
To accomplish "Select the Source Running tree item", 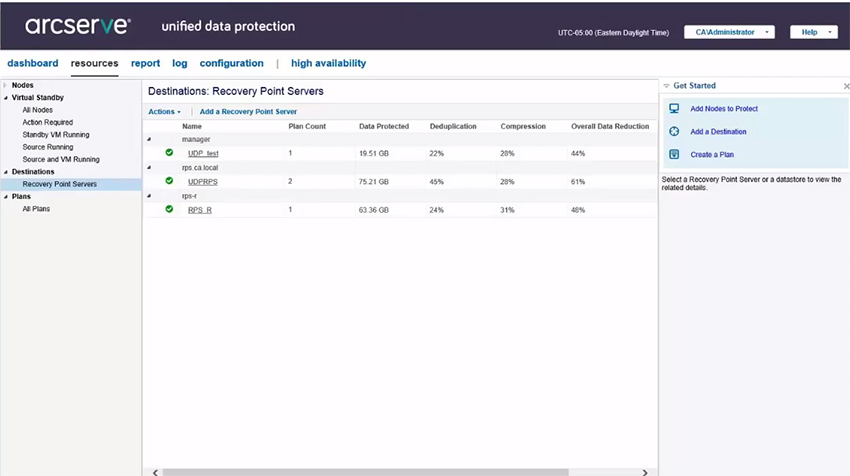I will coord(48,147).
